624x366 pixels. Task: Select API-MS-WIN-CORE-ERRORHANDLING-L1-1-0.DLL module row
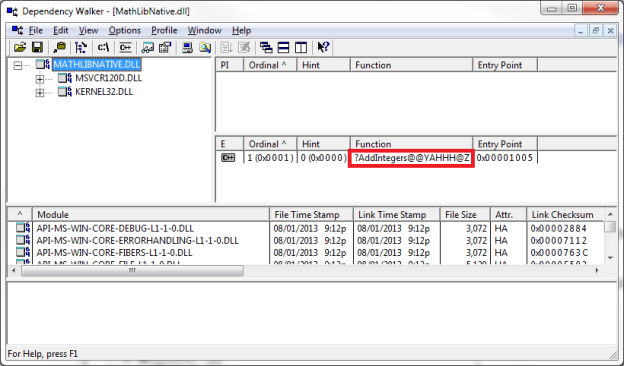[306, 241]
